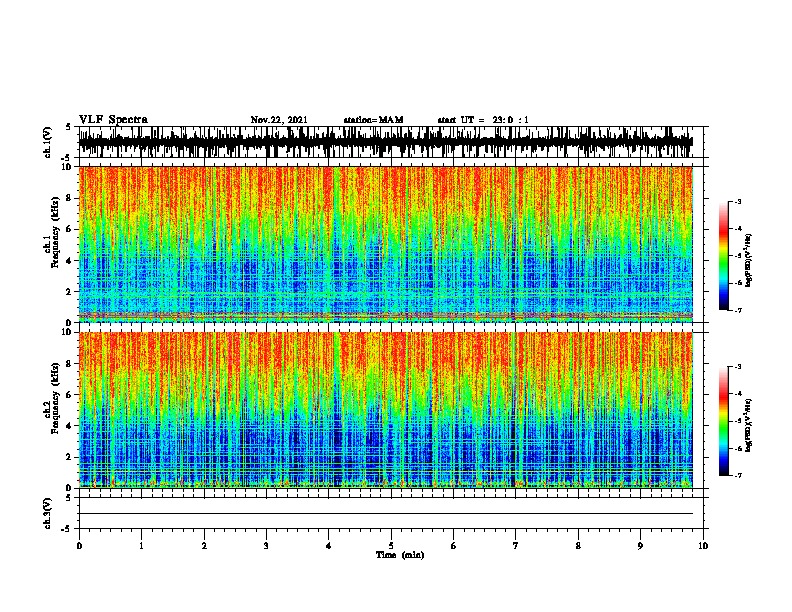This screenshot has width=792, height=612.
Task: Click the time axis tick label 6
Action: (x=454, y=546)
